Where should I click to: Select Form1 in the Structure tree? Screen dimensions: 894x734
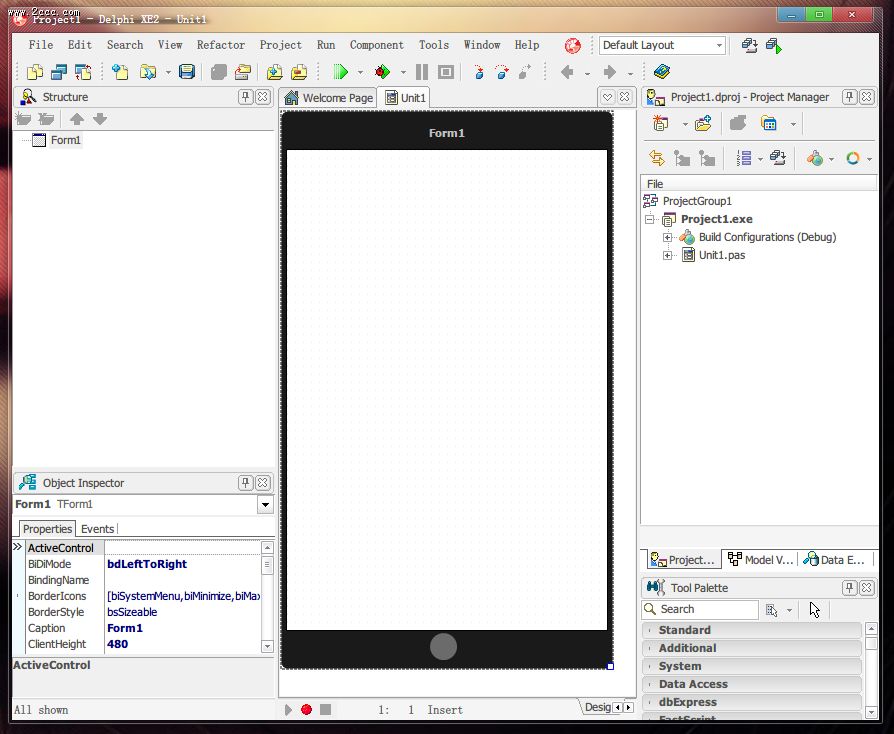coord(66,140)
